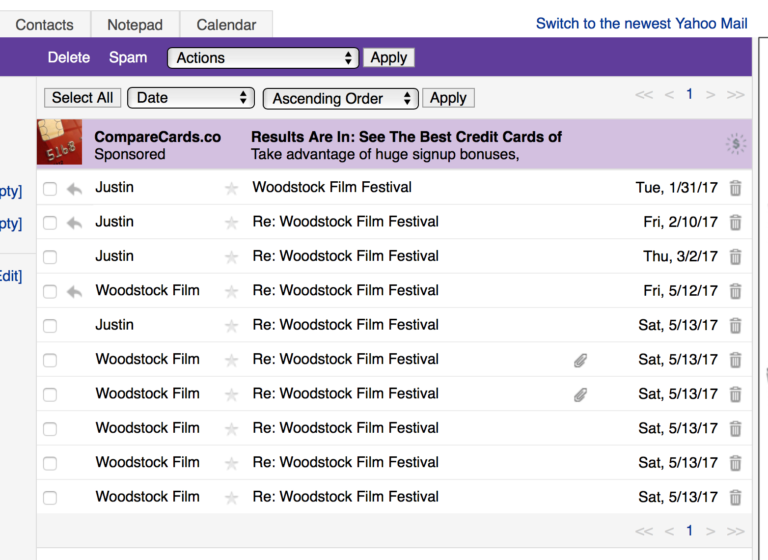Open the Notepad tab
This screenshot has height=560, width=768.
[135, 25]
